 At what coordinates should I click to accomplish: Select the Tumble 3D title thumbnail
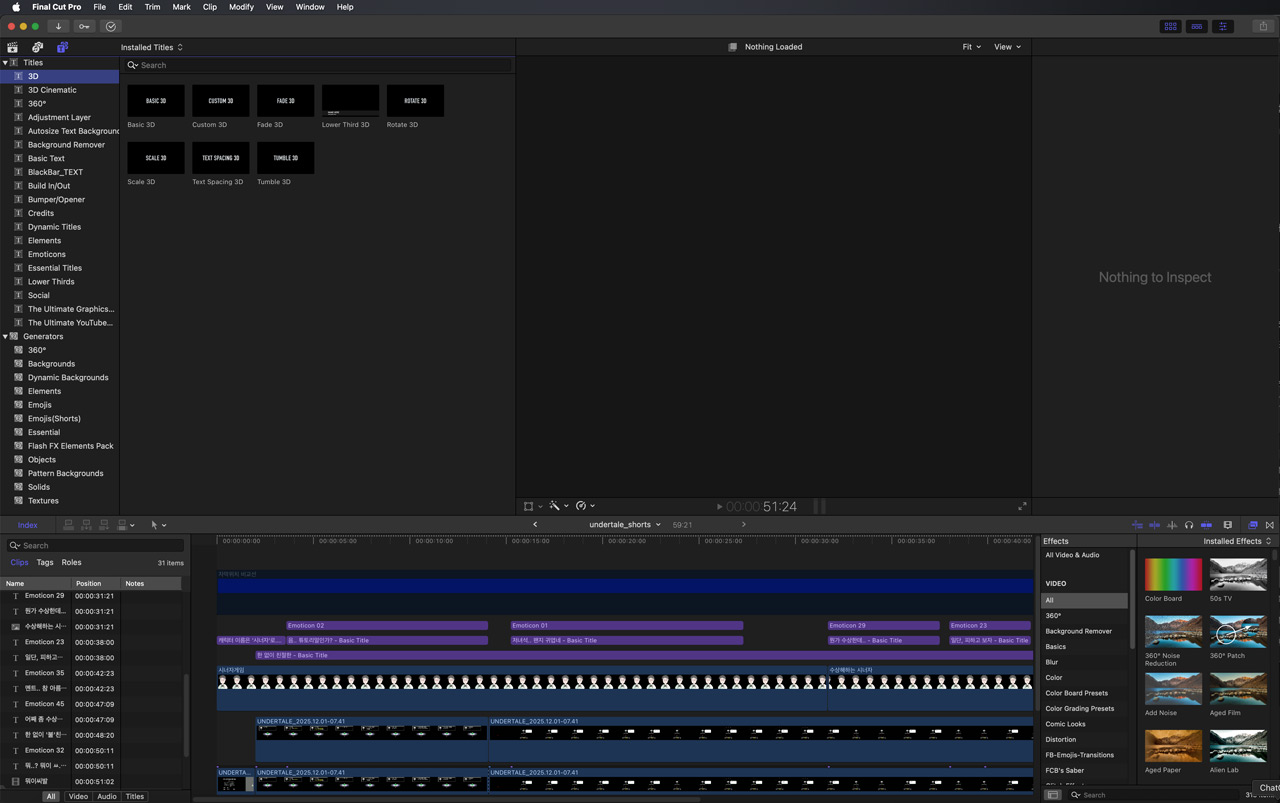285,158
